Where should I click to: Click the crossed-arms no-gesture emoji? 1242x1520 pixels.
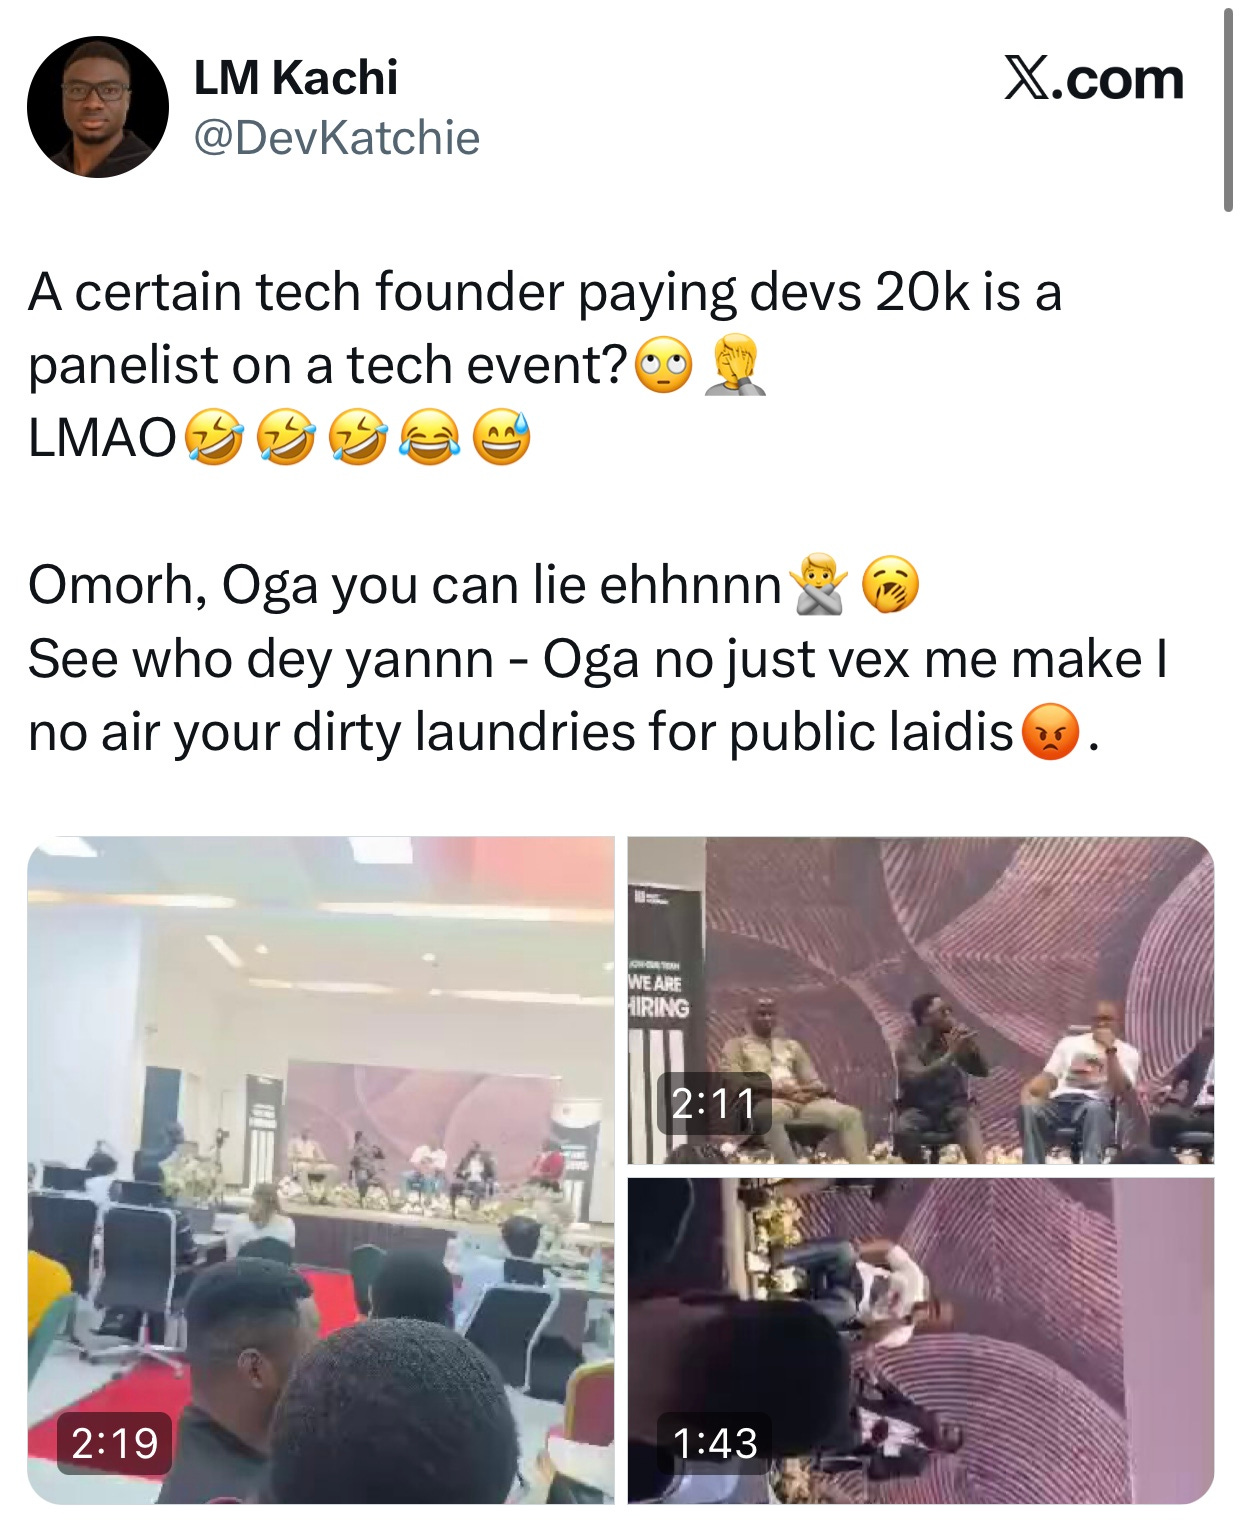tap(818, 587)
